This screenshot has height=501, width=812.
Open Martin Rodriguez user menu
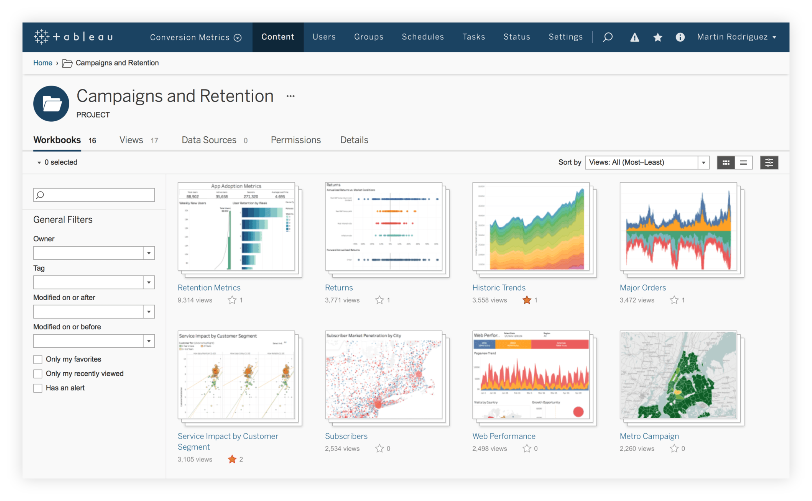click(x=736, y=37)
